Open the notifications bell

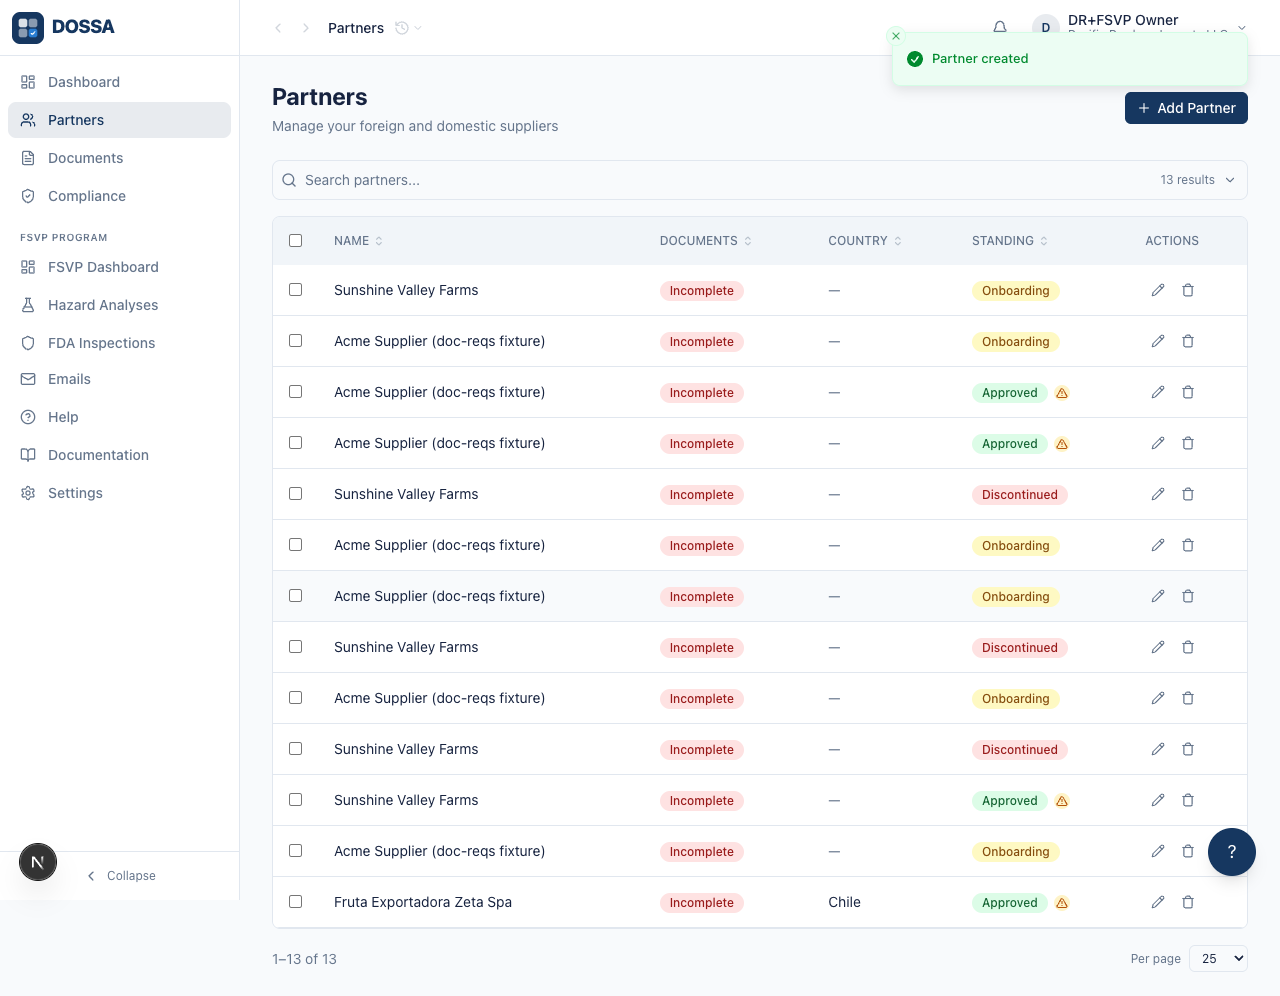(1000, 28)
